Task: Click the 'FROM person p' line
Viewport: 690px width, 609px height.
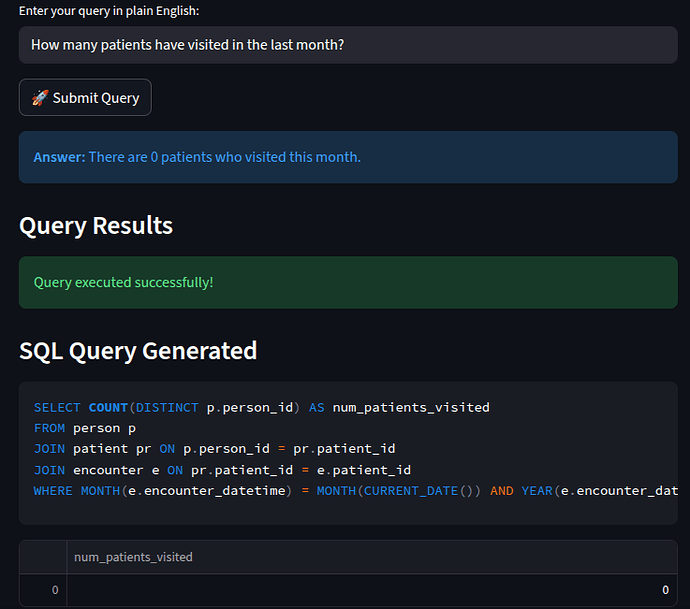Action: click(x=85, y=428)
